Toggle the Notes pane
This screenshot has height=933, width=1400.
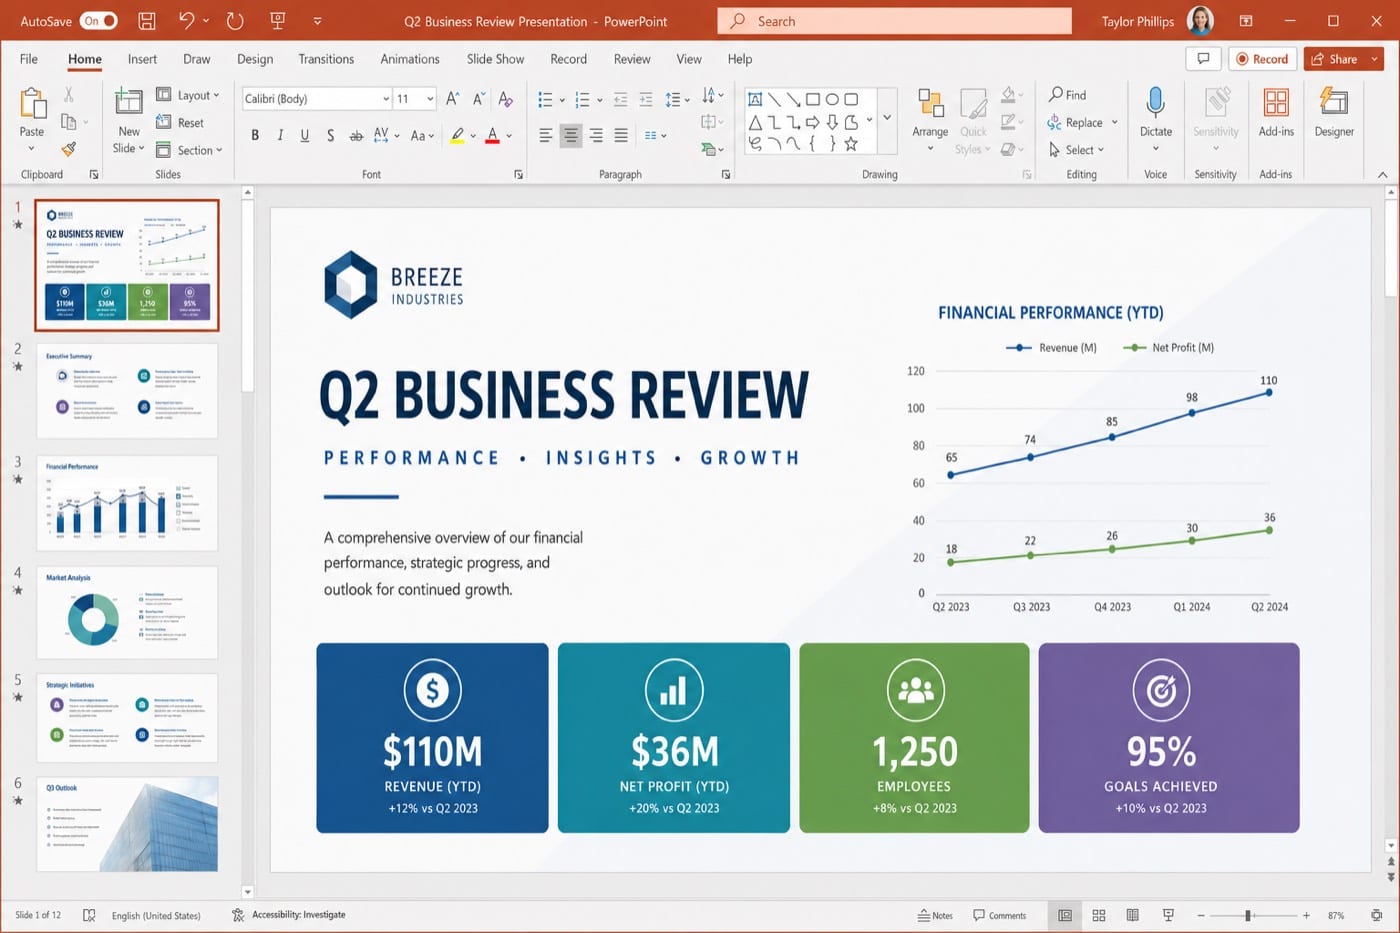(x=935, y=915)
